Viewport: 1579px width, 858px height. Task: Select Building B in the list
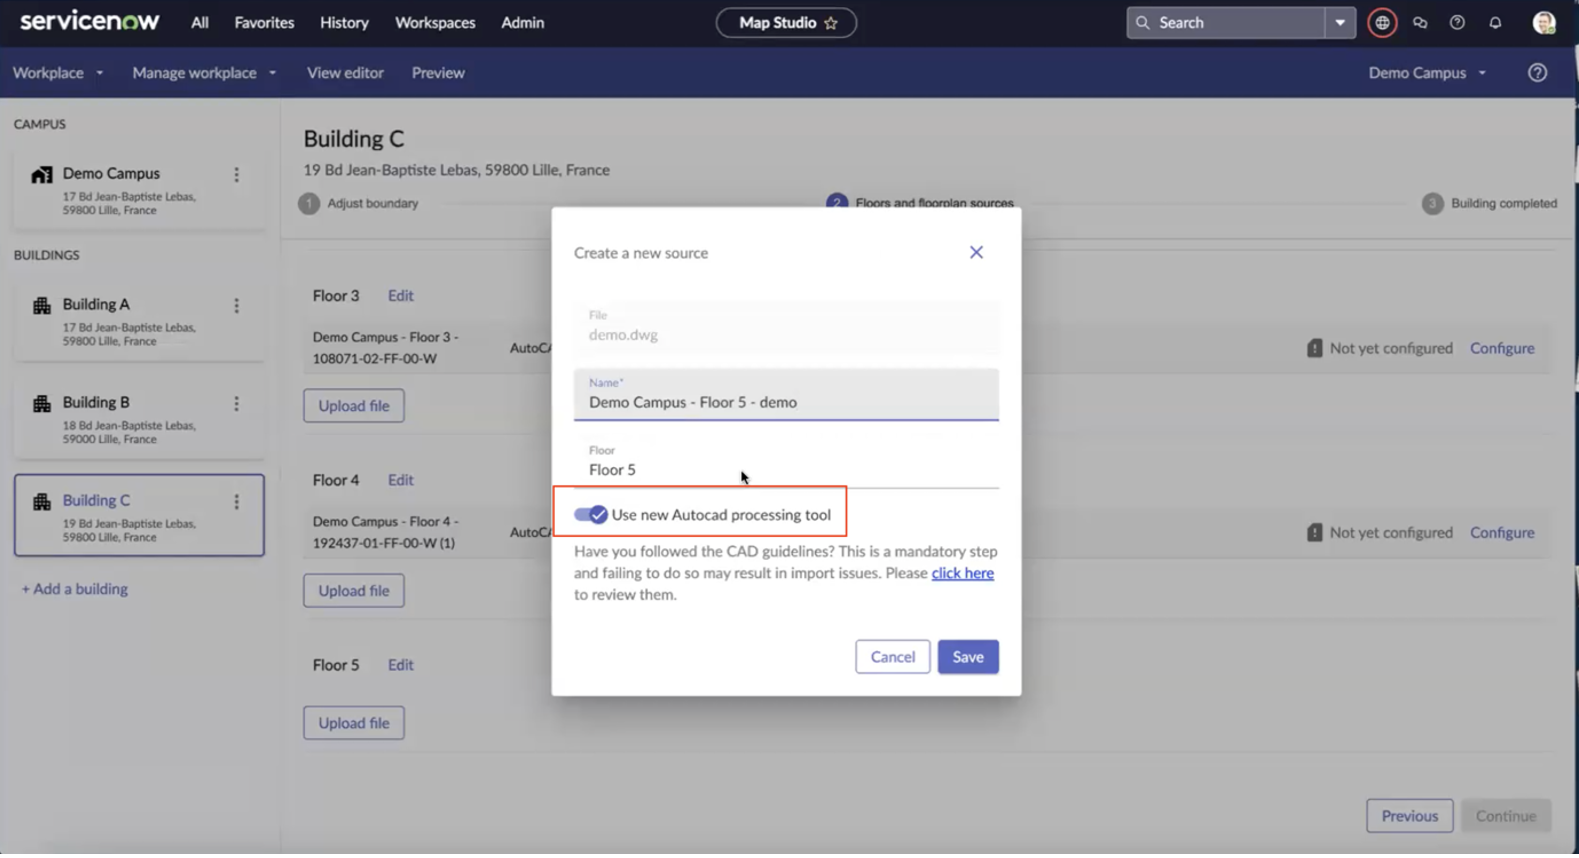tap(139, 418)
